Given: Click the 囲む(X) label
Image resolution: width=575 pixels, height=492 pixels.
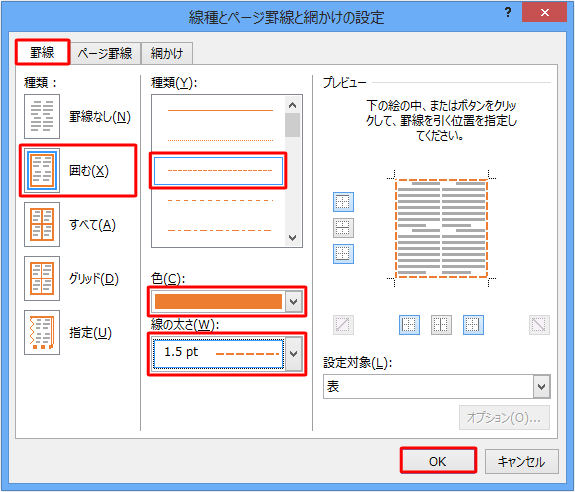Looking at the screenshot, I should click(89, 171).
